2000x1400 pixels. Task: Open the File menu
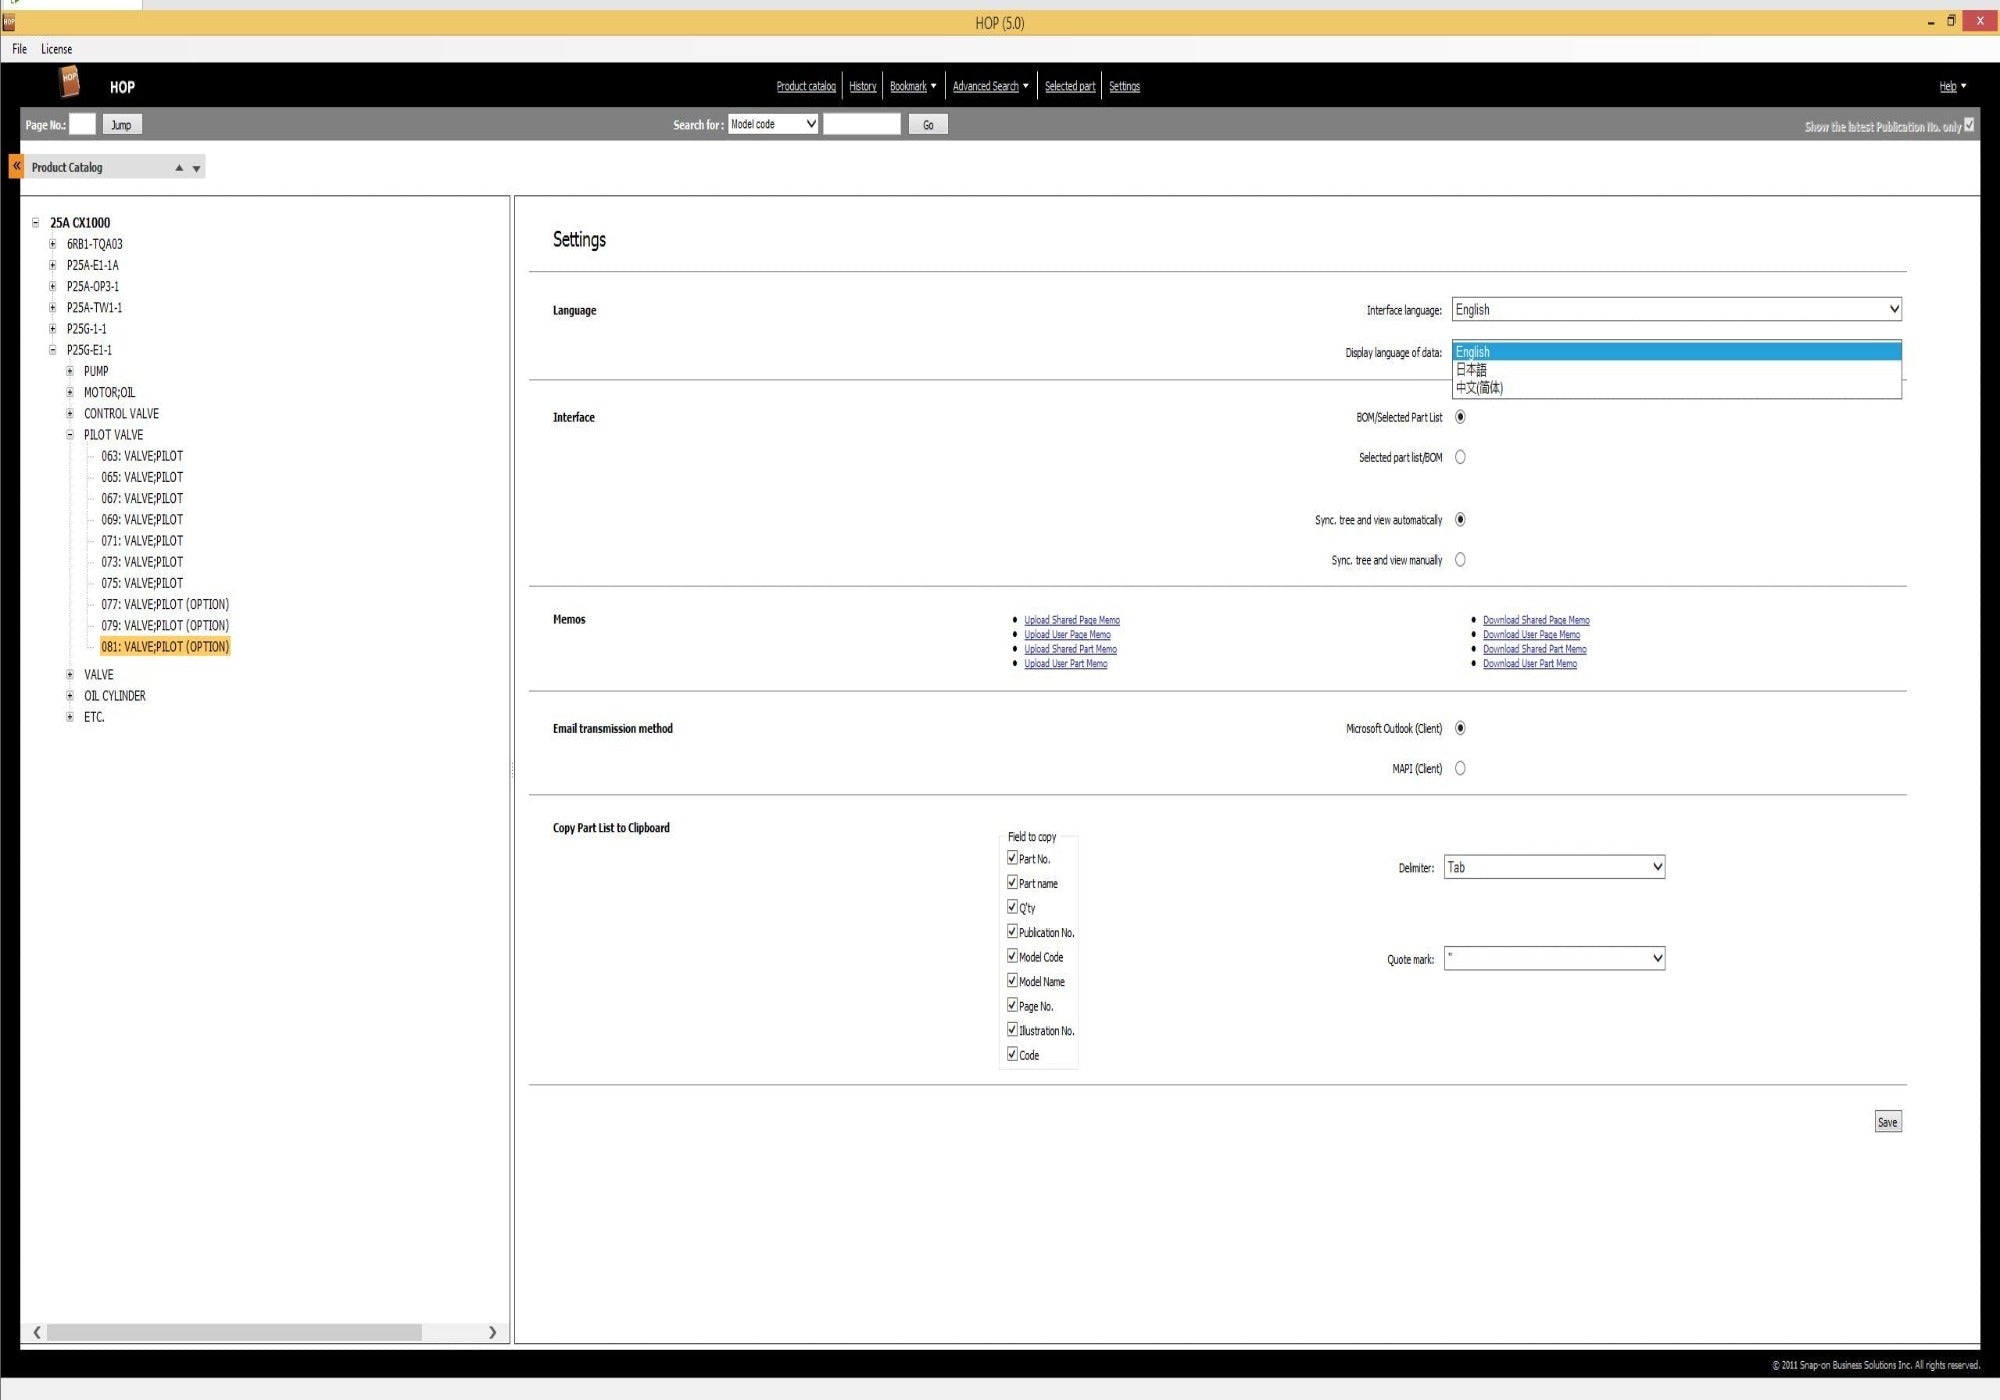click(19, 49)
